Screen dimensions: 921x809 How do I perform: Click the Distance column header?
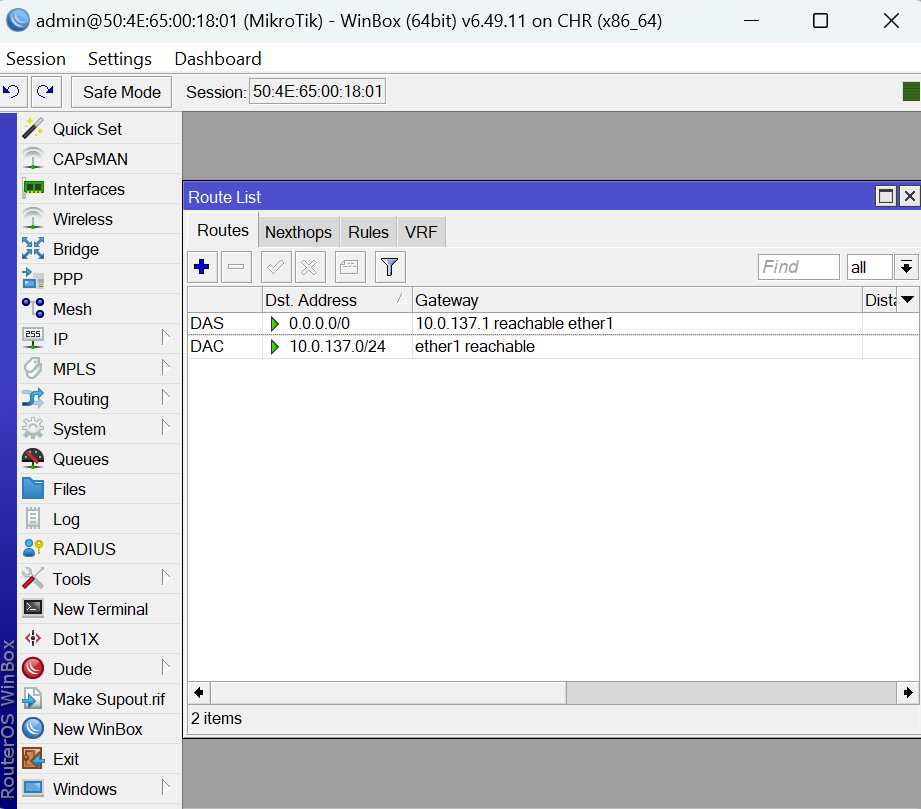point(880,300)
